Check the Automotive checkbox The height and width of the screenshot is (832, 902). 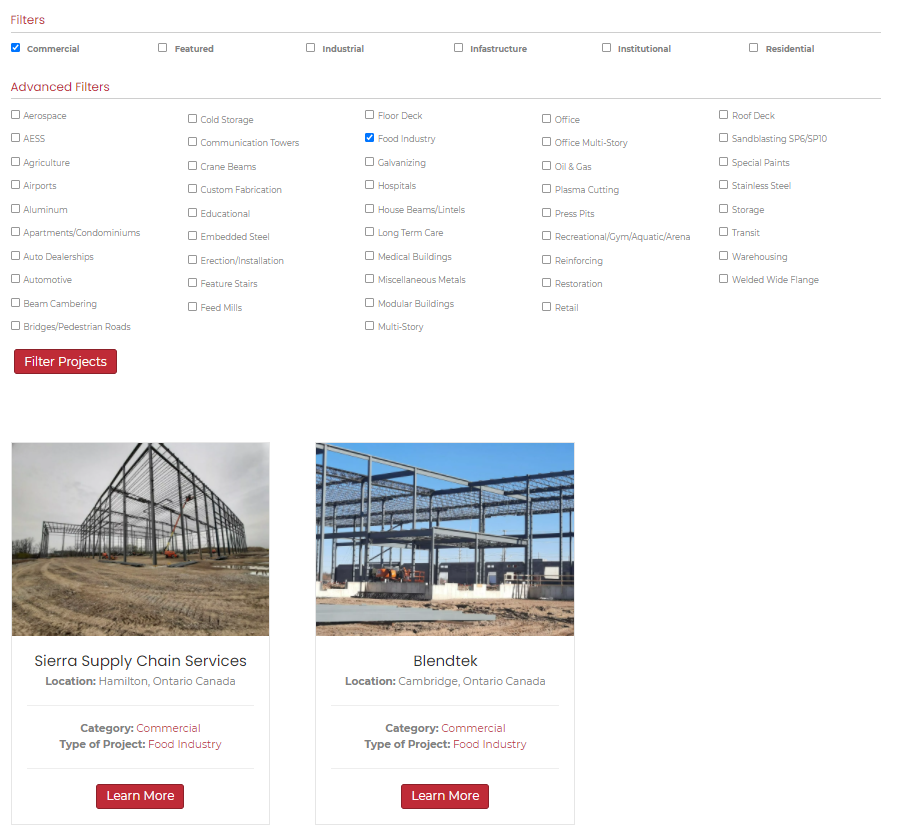pos(16,279)
